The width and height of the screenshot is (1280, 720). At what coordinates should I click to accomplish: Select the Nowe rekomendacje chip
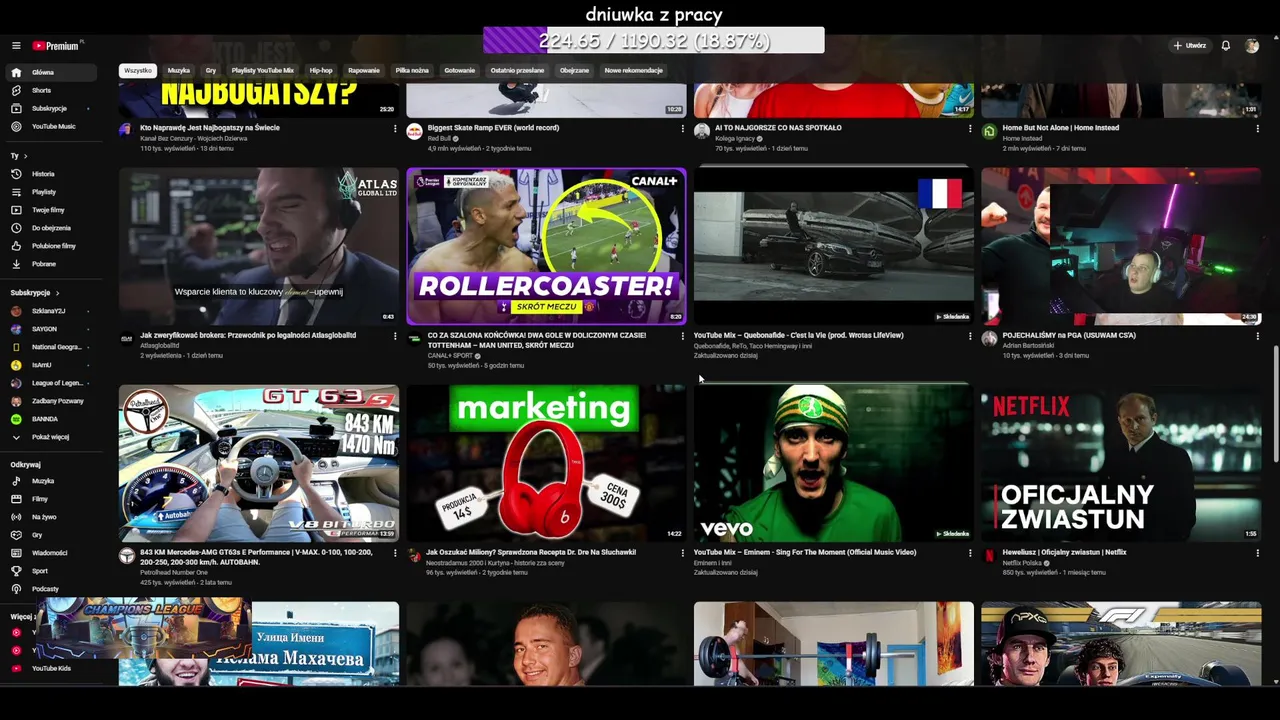tap(634, 71)
